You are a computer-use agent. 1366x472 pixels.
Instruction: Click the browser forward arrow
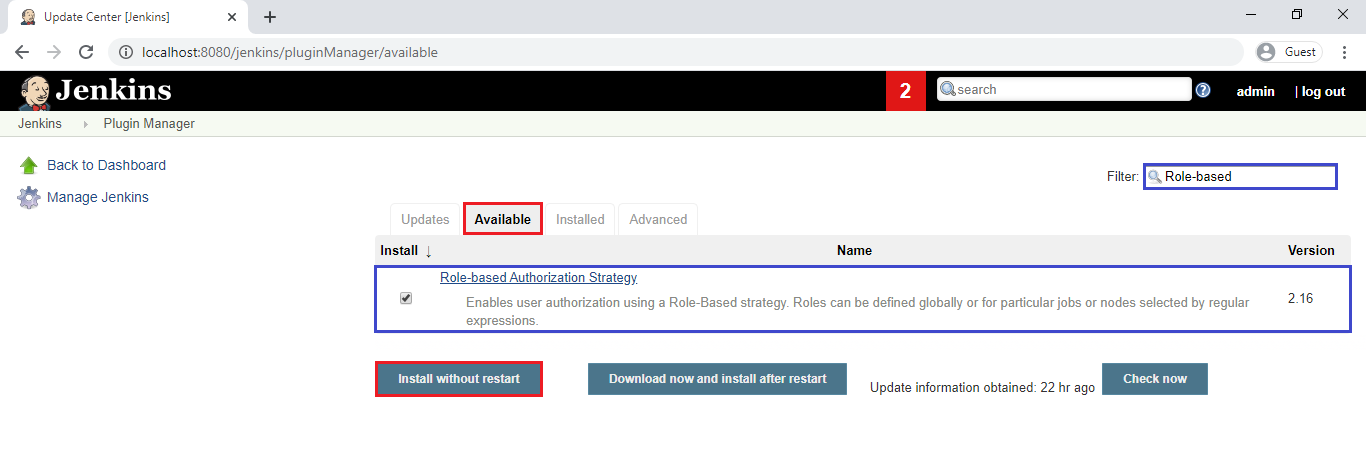[x=54, y=52]
